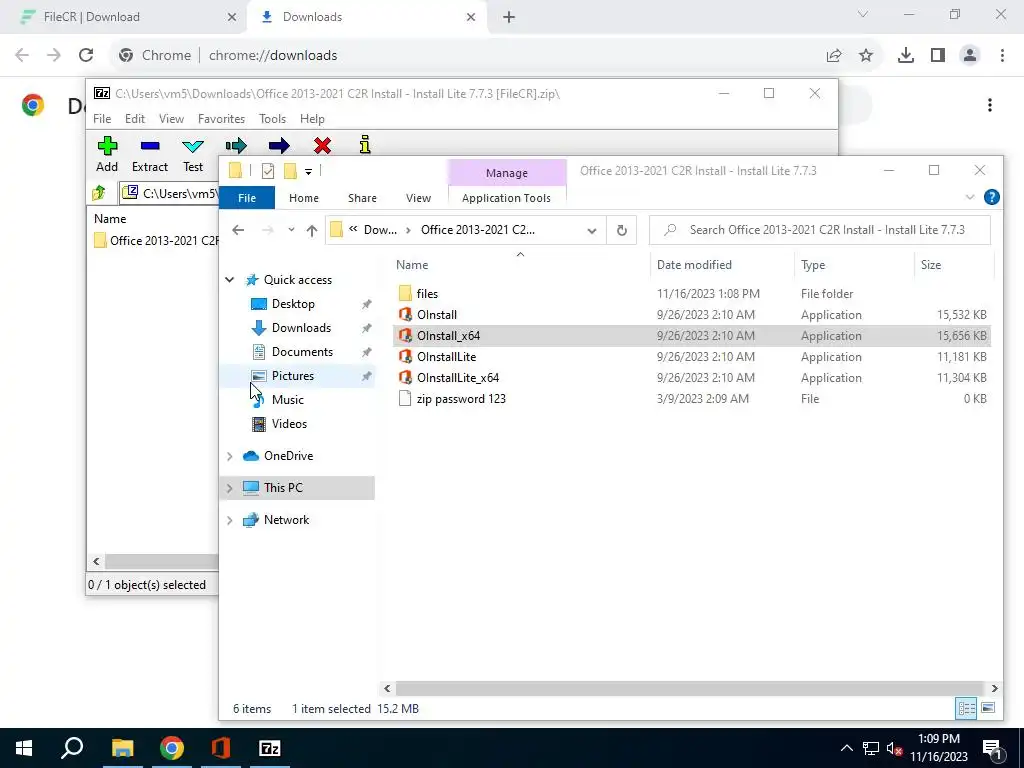Open Explorer File tab
Image resolution: width=1024 pixels, height=768 pixels.
(x=247, y=198)
